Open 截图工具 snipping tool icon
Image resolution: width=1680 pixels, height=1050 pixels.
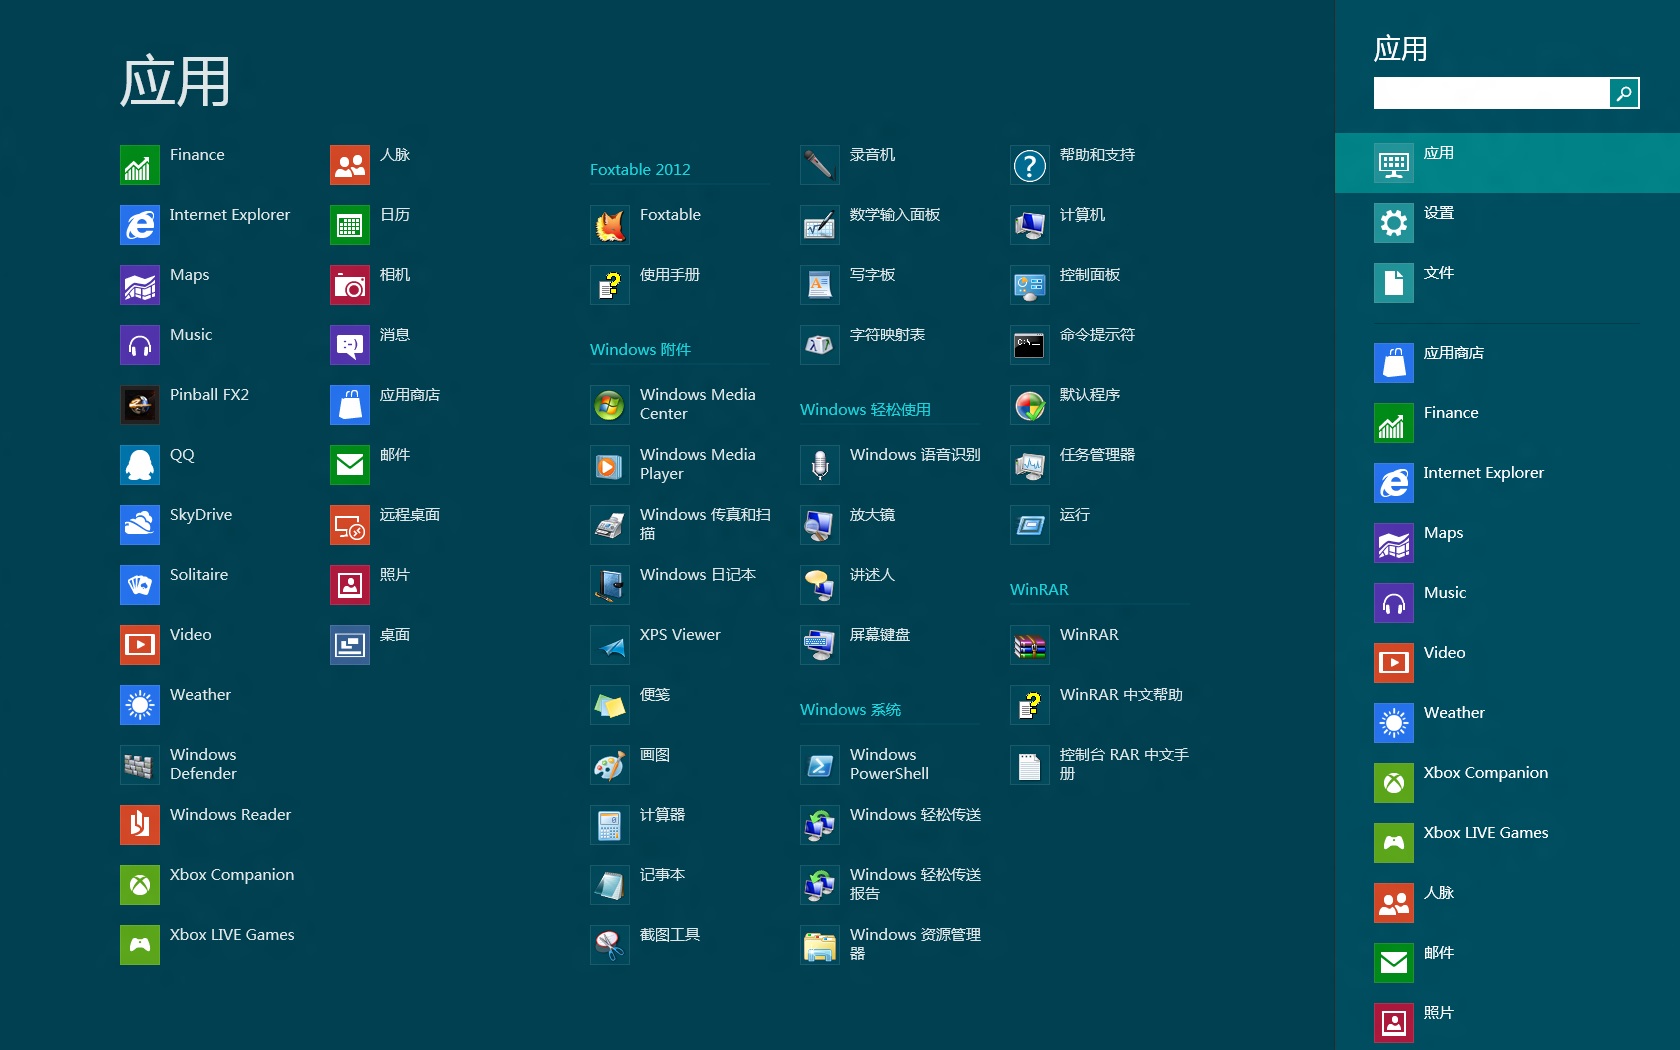[610, 945]
